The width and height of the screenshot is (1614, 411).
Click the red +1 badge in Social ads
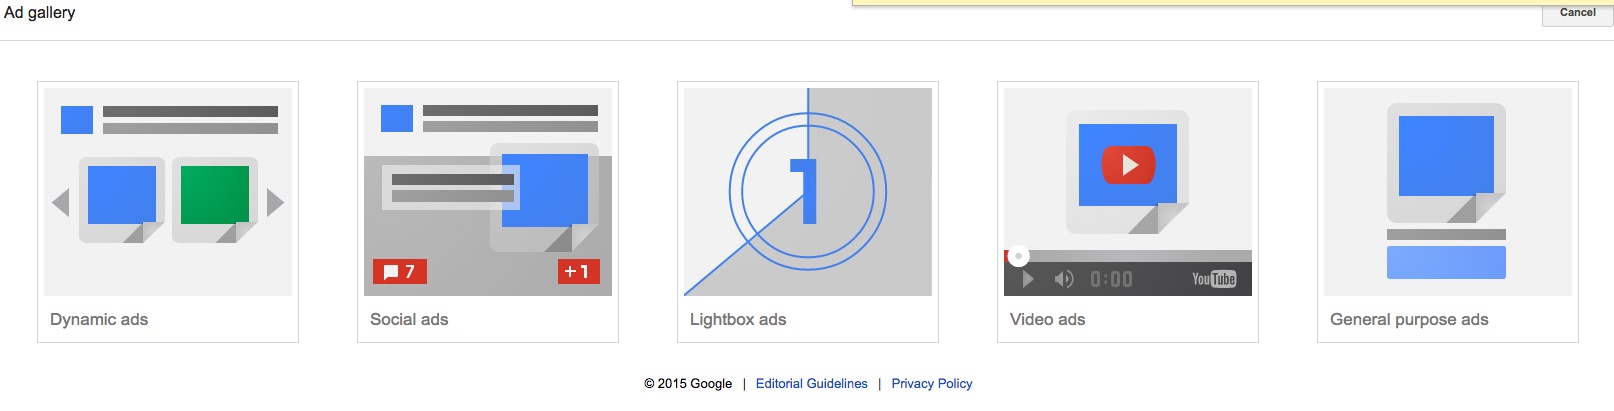click(x=578, y=272)
